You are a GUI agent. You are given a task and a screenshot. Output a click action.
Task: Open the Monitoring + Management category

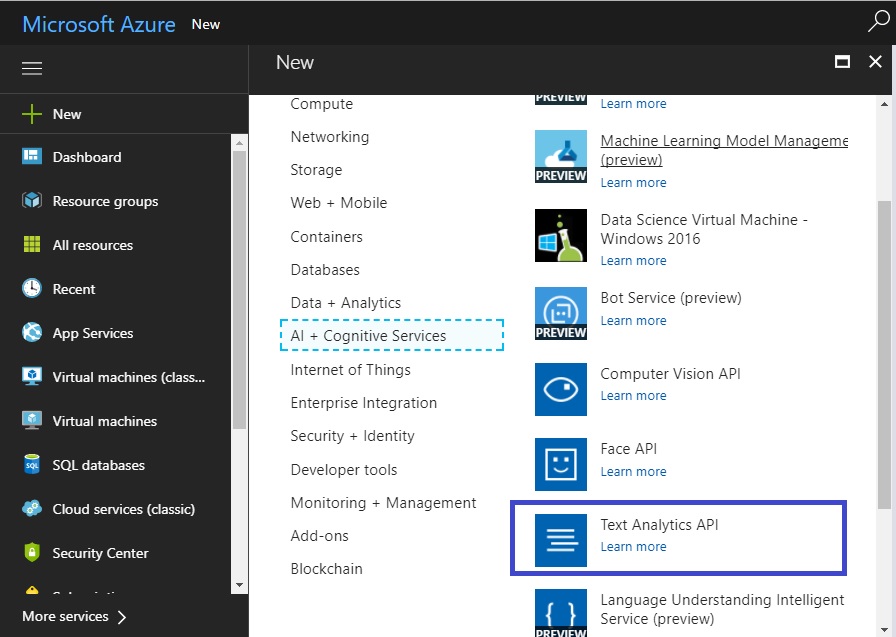(x=383, y=503)
